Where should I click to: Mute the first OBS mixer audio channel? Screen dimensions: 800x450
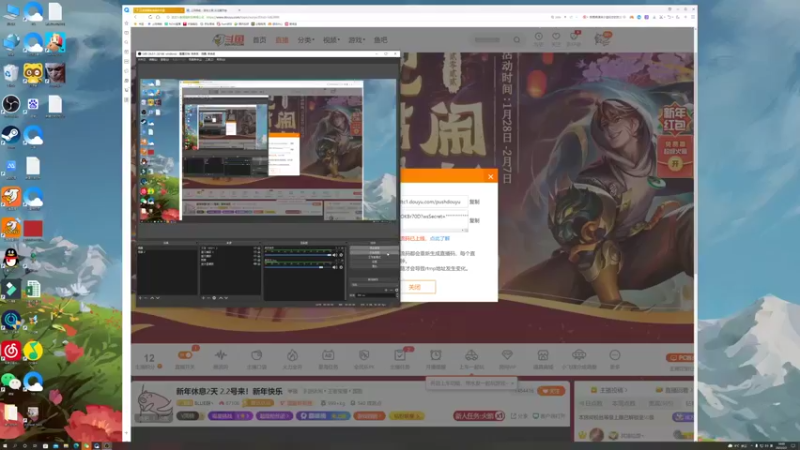tap(335, 255)
